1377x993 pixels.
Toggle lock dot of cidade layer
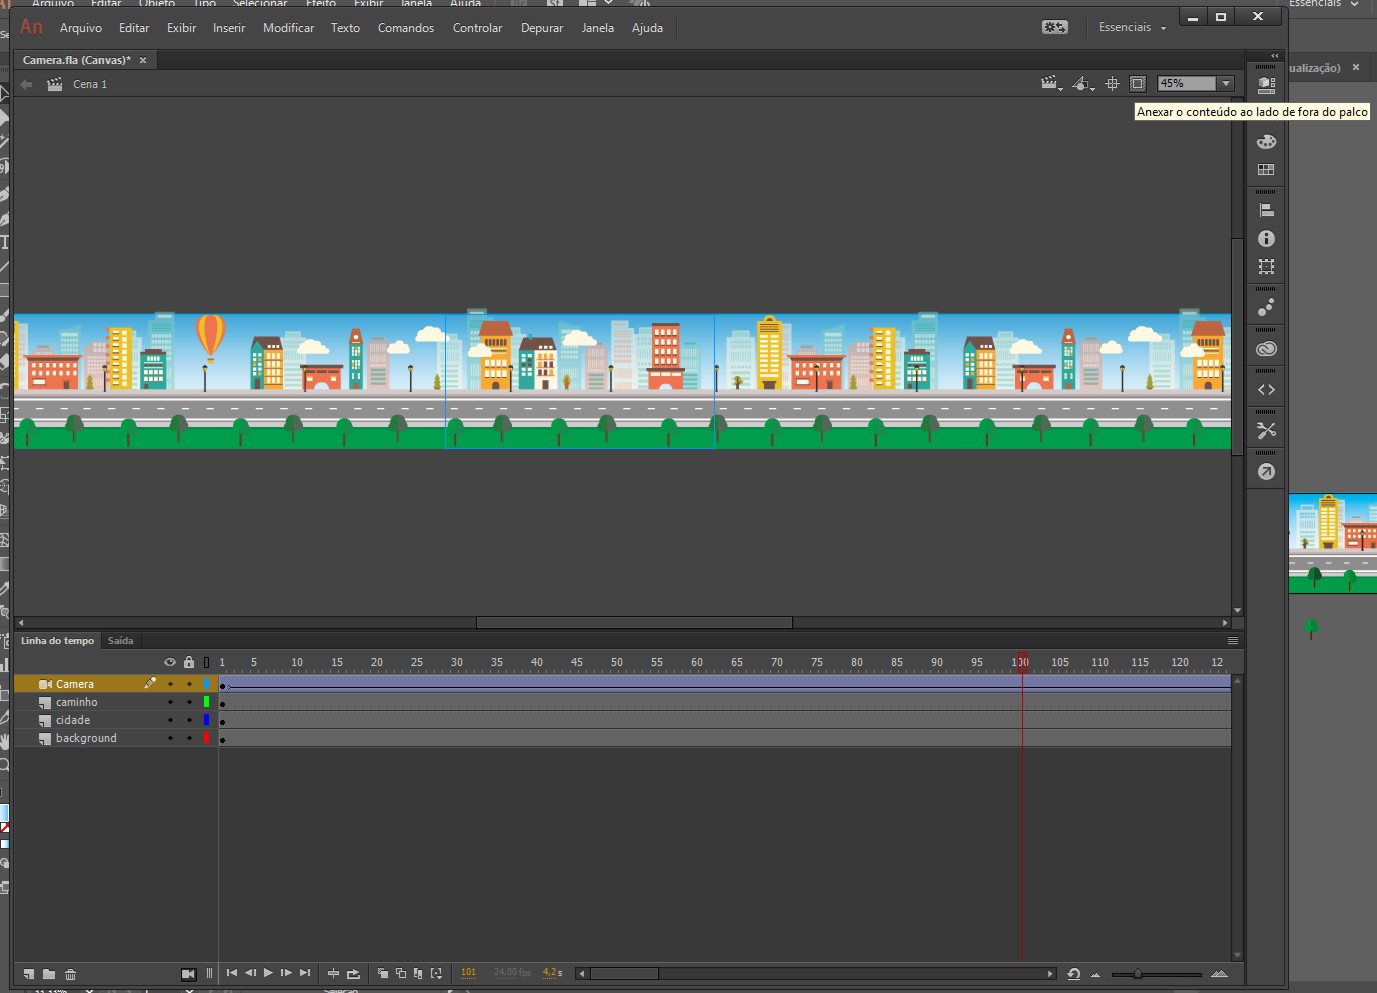[189, 720]
